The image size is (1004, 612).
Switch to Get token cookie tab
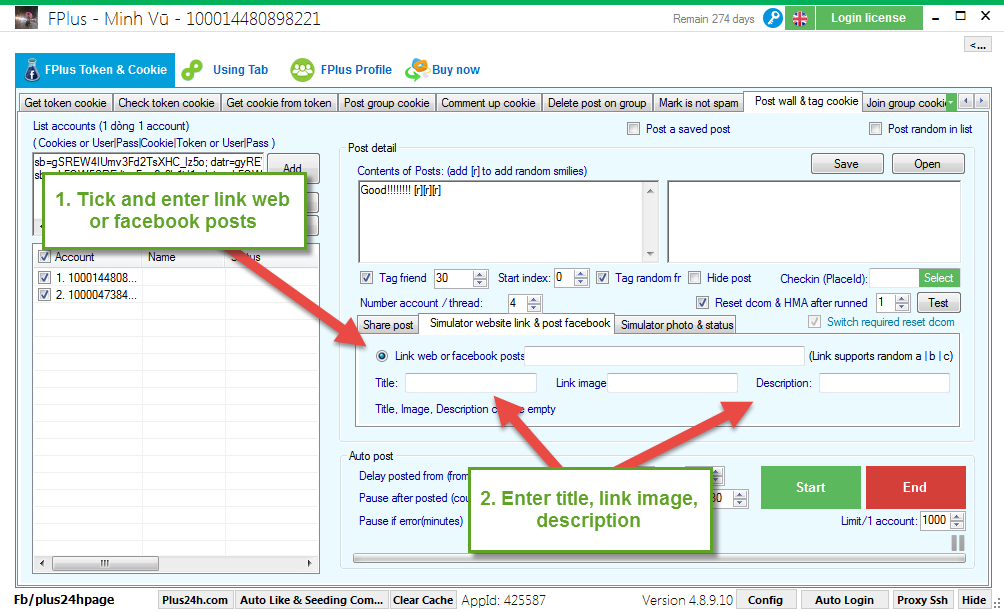[x=65, y=103]
